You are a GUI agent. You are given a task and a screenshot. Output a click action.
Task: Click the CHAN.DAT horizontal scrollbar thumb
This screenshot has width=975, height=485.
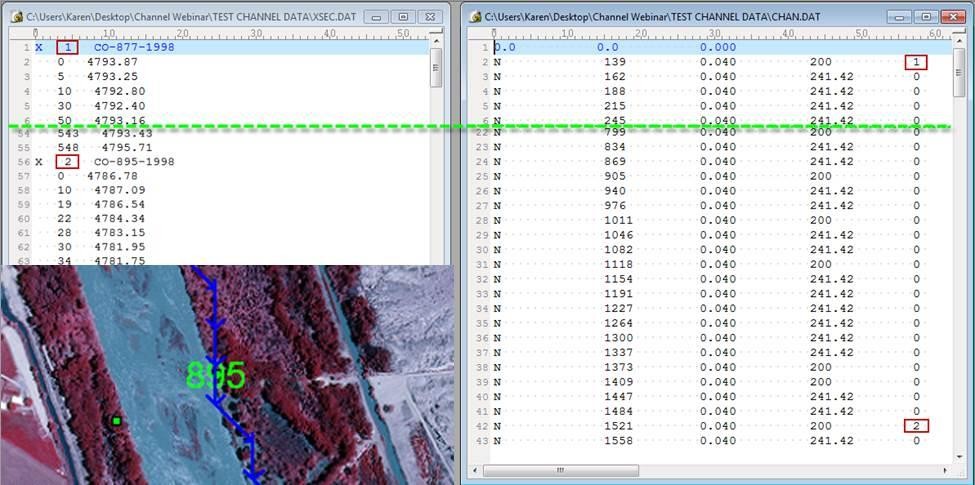click(x=560, y=470)
